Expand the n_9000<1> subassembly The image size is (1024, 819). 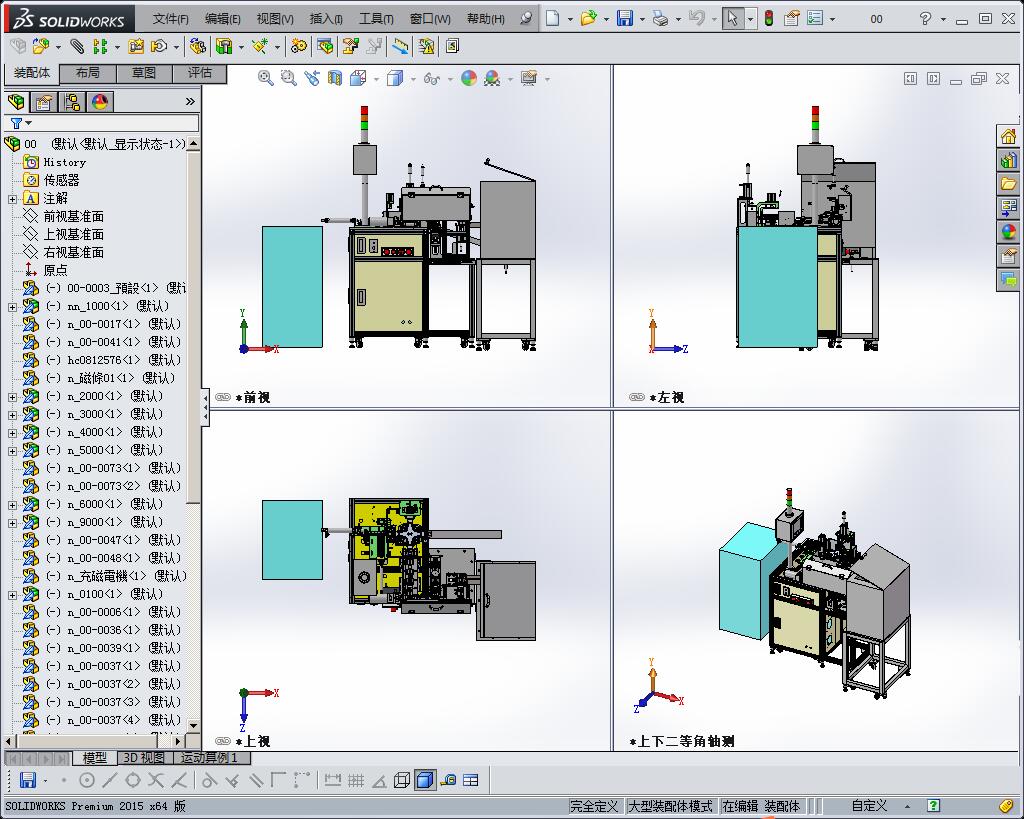(x=12, y=522)
